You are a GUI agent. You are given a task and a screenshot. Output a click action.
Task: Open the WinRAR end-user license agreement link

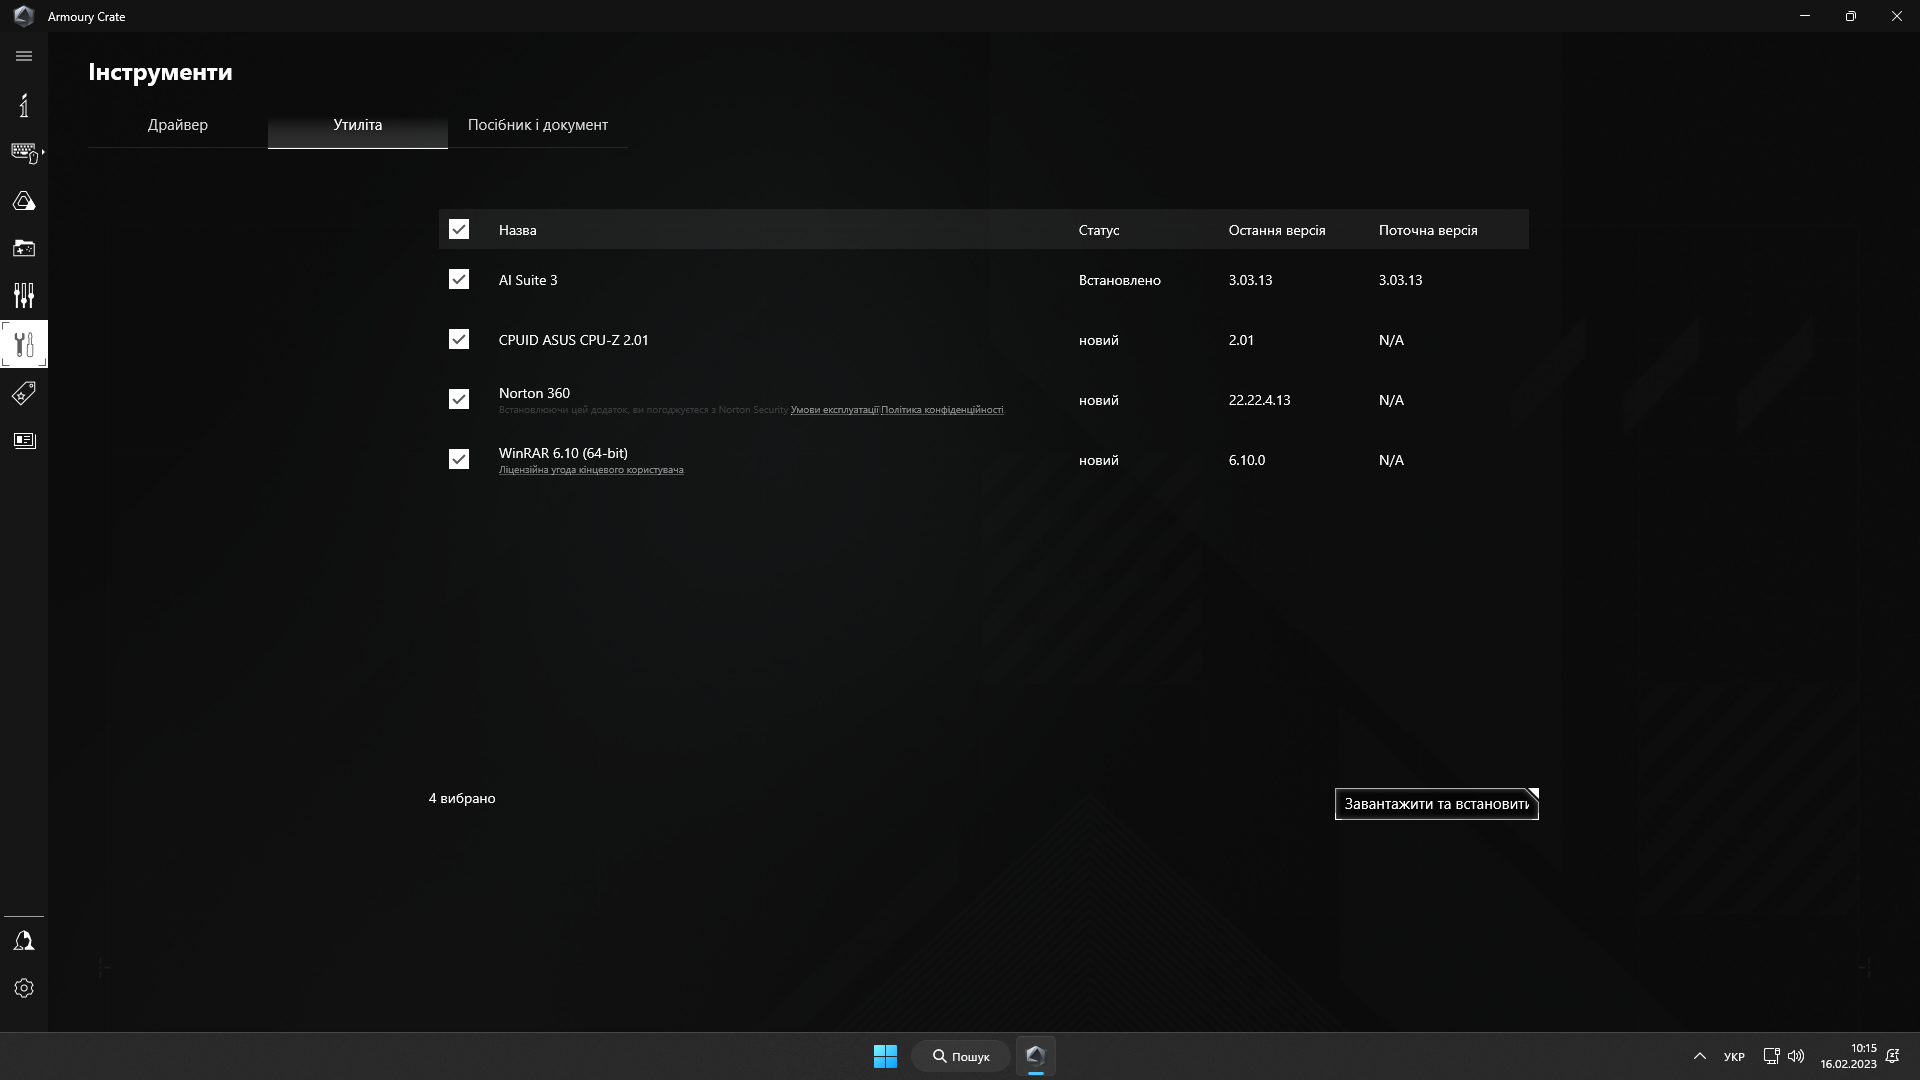pyautogui.click(x=591, y=470)
